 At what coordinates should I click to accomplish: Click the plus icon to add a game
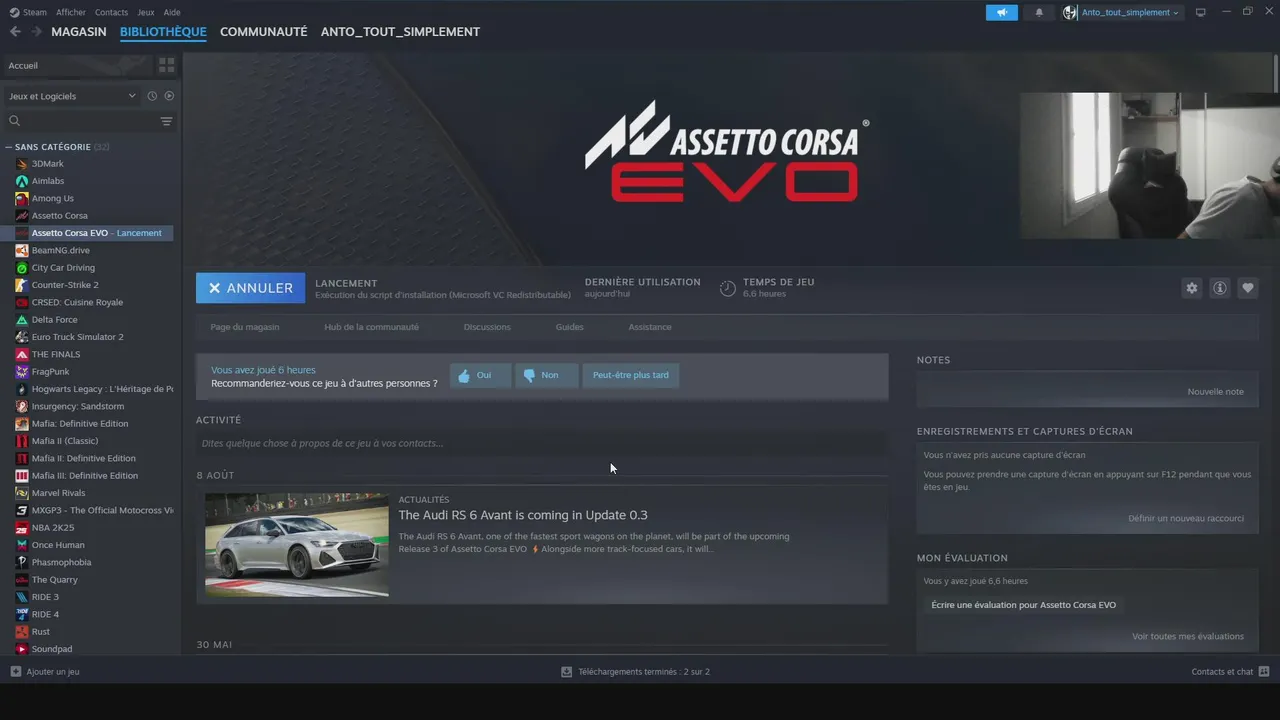point(15,672)
